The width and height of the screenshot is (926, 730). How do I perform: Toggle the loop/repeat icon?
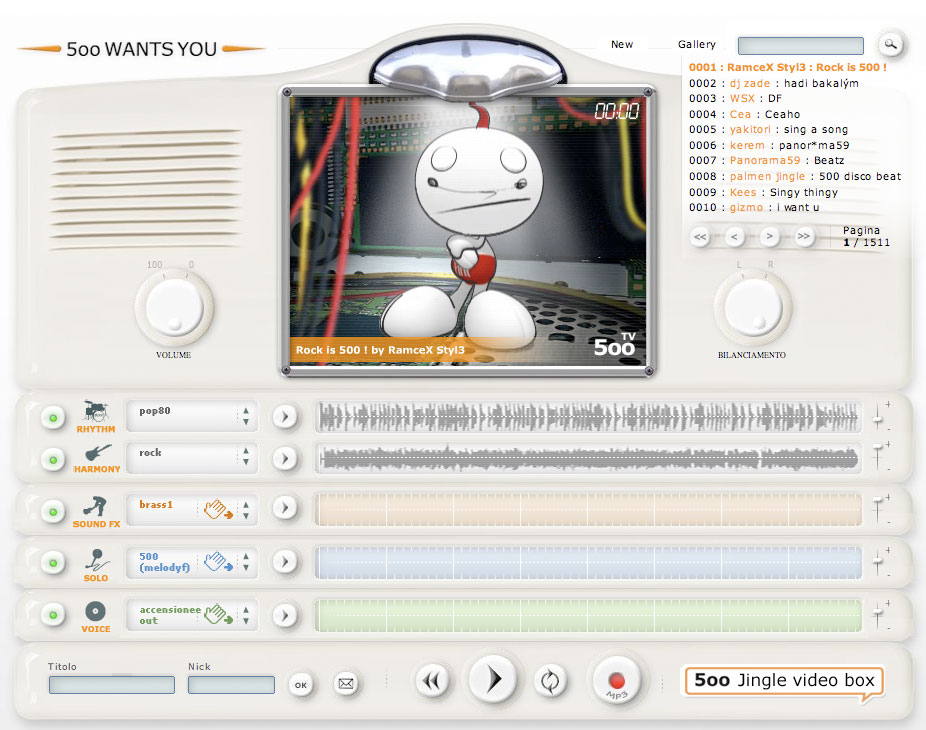549,682
